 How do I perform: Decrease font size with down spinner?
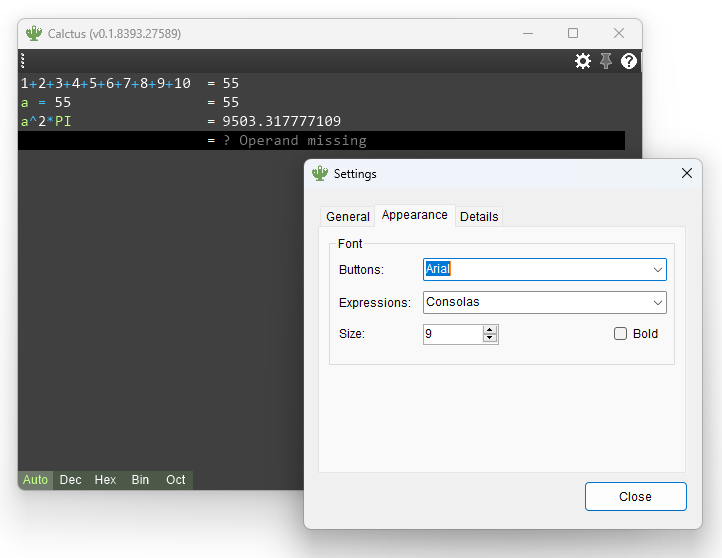pos(490,338)
